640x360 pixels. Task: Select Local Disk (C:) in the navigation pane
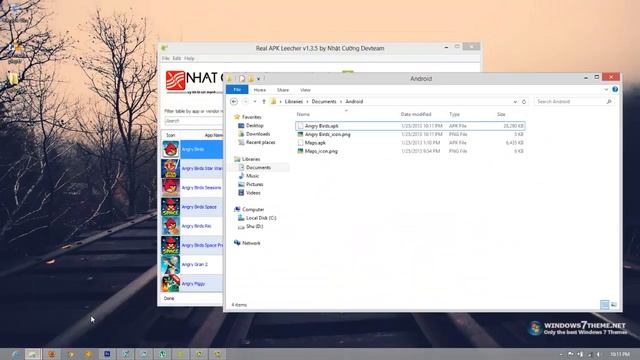pyautogui.click(x=261, y=218)
